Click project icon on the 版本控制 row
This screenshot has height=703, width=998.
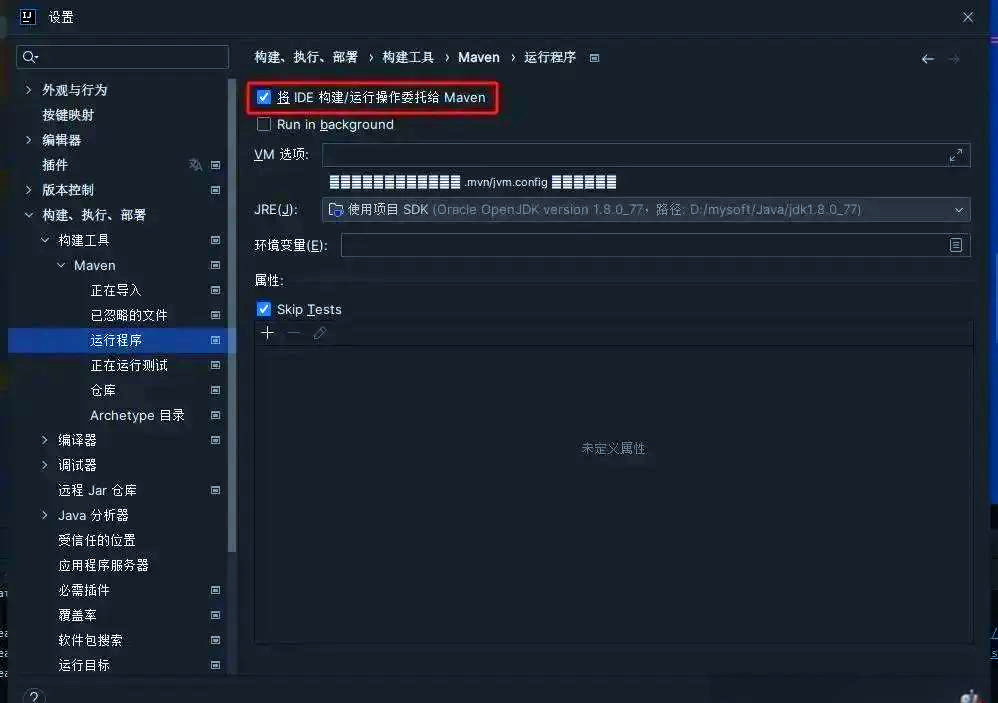pyautogui.click(x=216, y=190)
